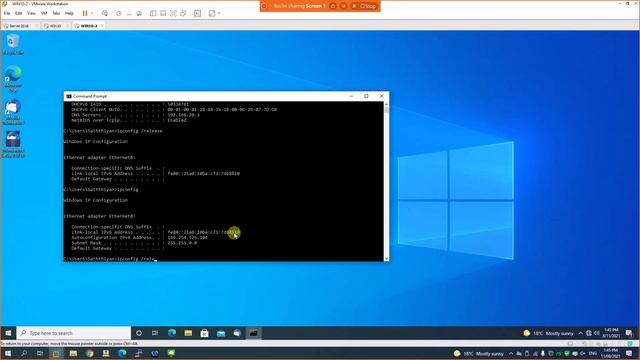Click the guest network tray icon

point(589,333)
